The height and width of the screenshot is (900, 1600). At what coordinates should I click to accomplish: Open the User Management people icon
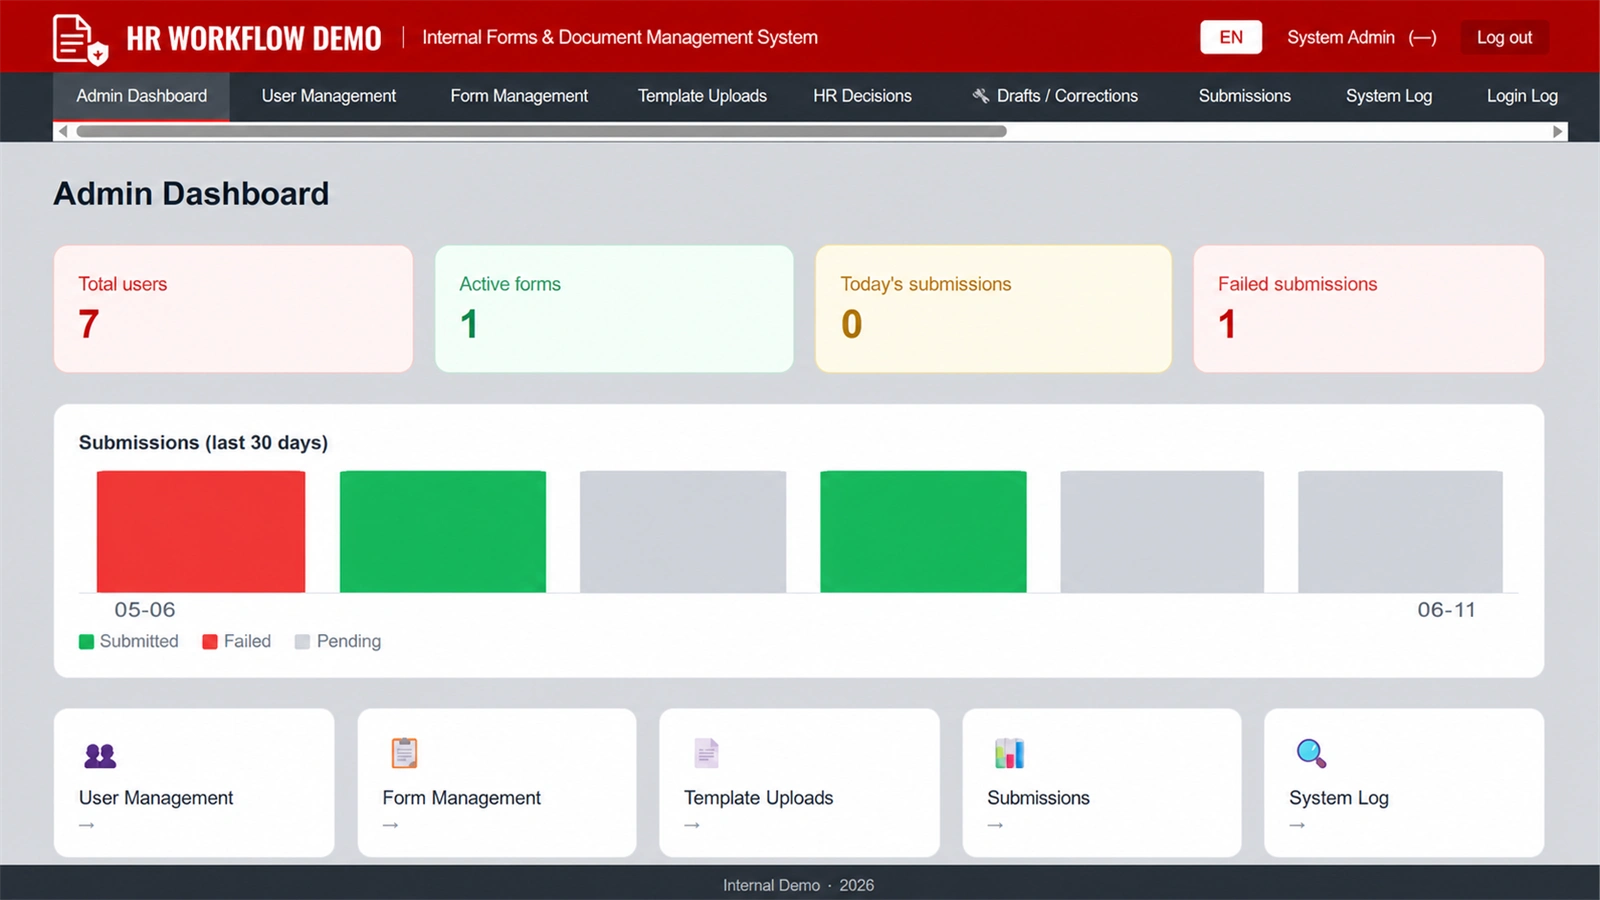point(100,756)
